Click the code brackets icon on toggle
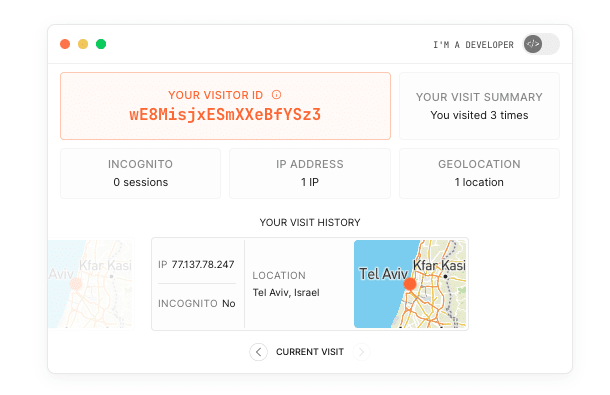 pyautogui.click(x=533, y=44)
